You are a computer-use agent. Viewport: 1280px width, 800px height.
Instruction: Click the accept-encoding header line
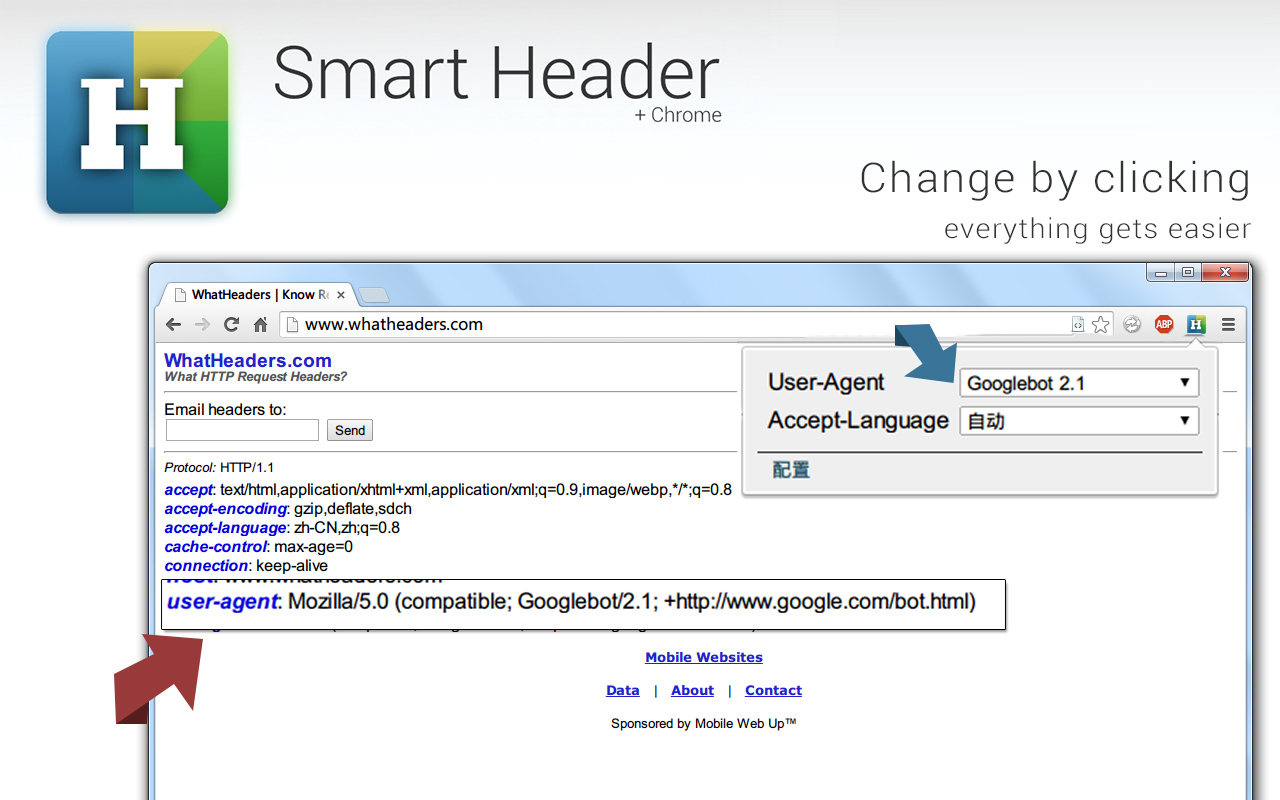click(x=288, y=509)
